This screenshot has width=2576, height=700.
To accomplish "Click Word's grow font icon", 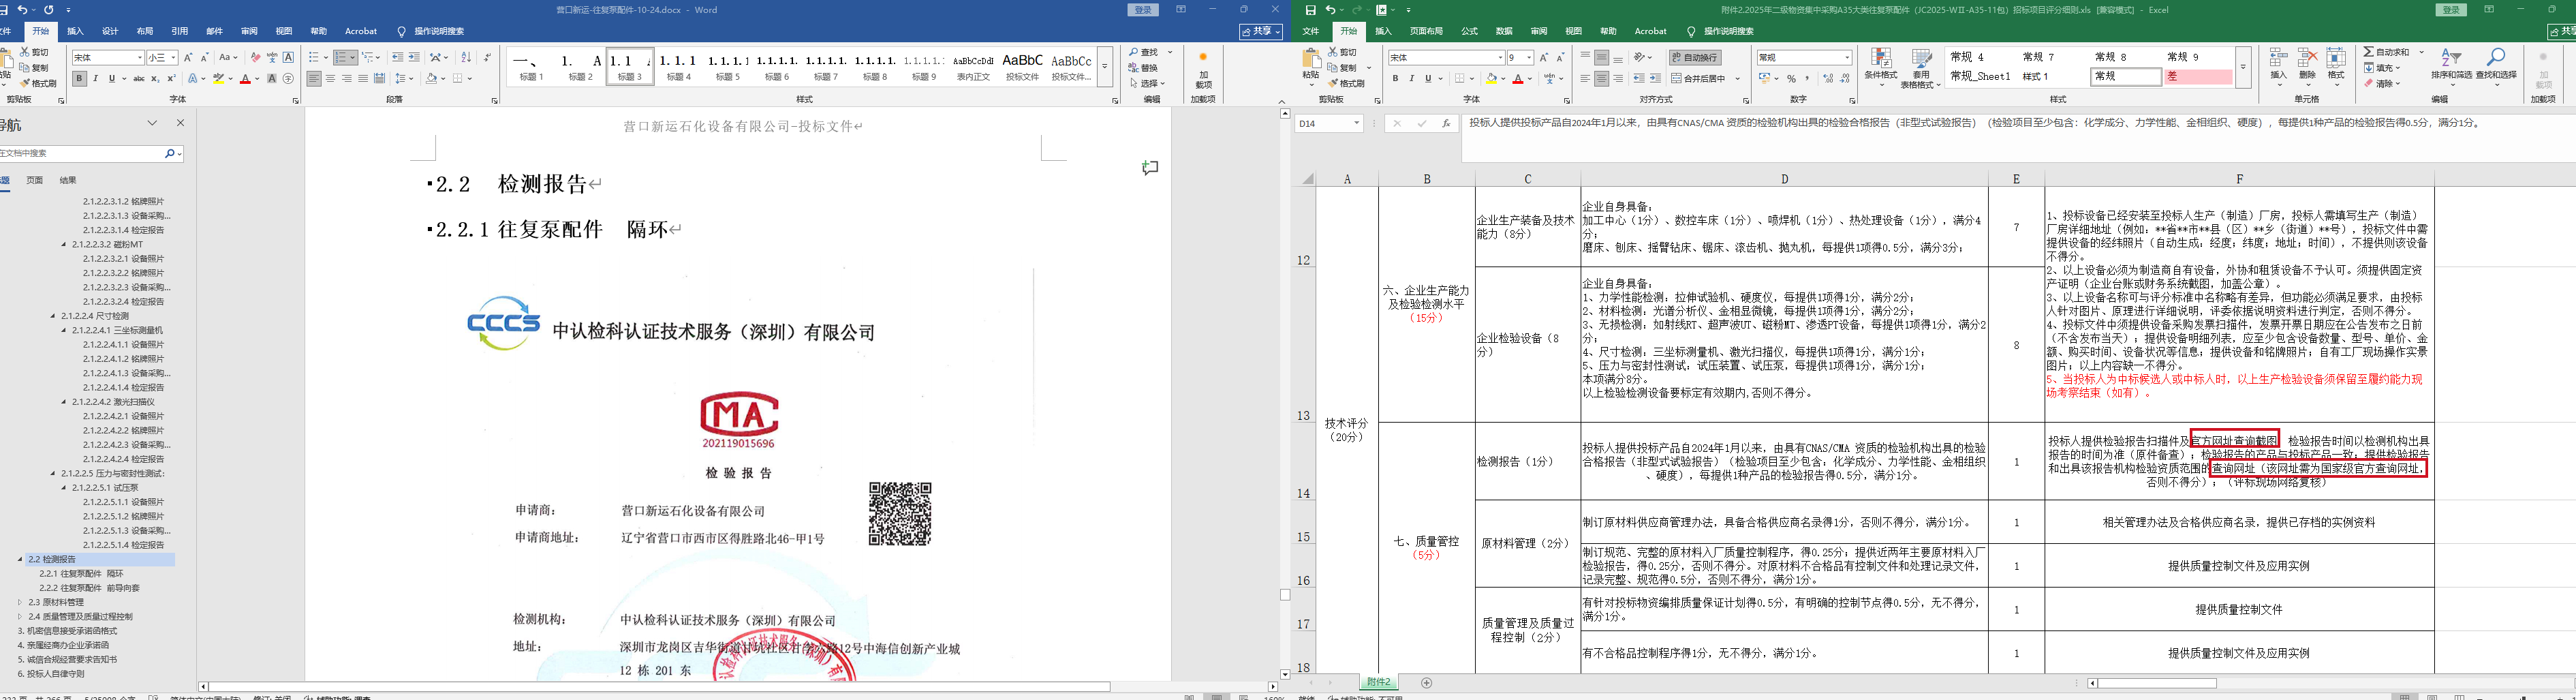I will tap(188, 57).
